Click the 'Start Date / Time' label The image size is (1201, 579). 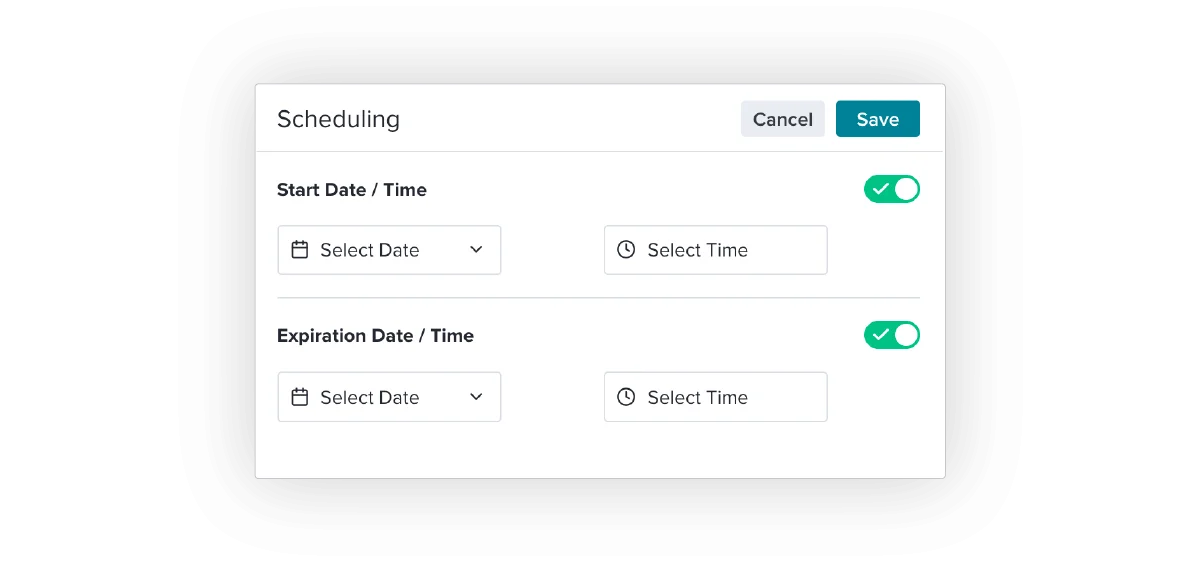pos(352,190)
